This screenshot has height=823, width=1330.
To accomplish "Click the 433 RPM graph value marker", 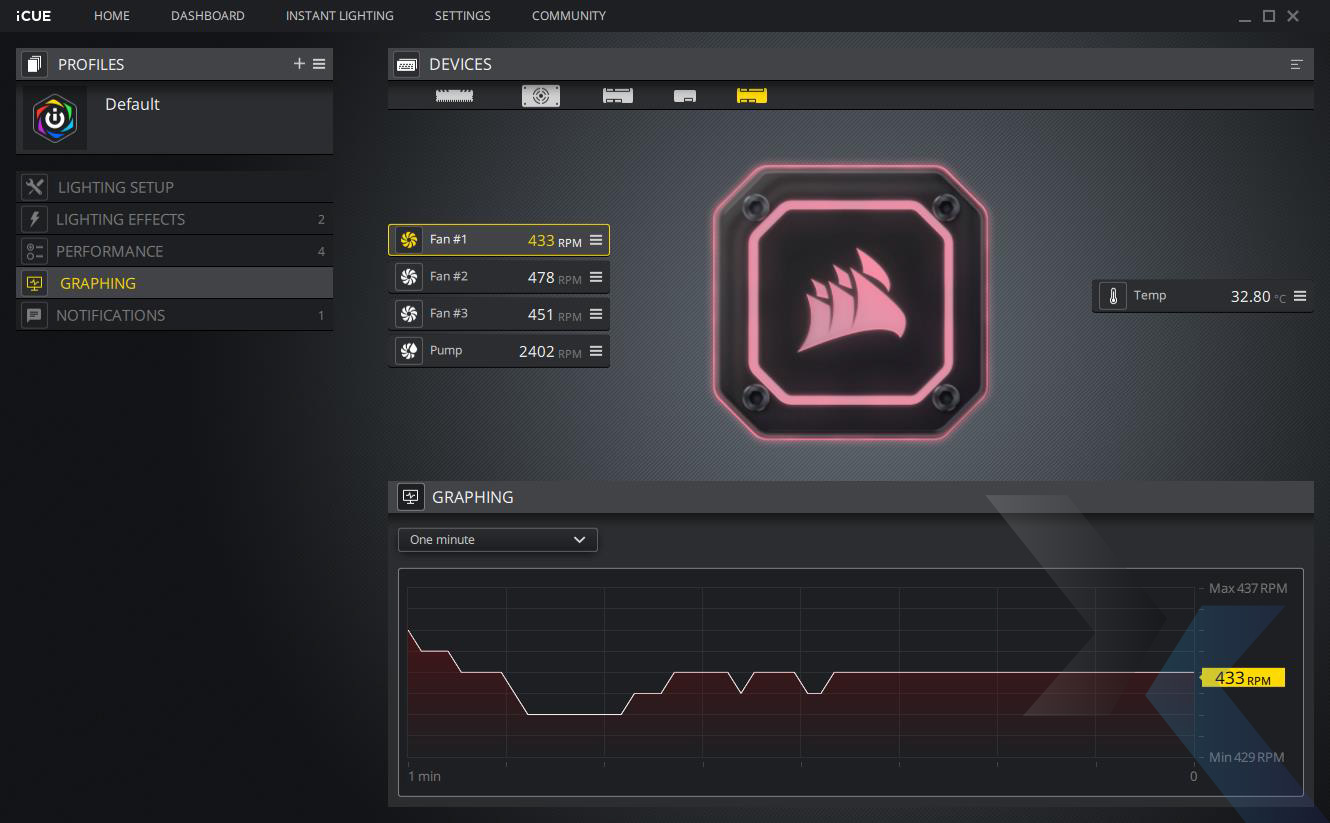I will coord(1242,678).
